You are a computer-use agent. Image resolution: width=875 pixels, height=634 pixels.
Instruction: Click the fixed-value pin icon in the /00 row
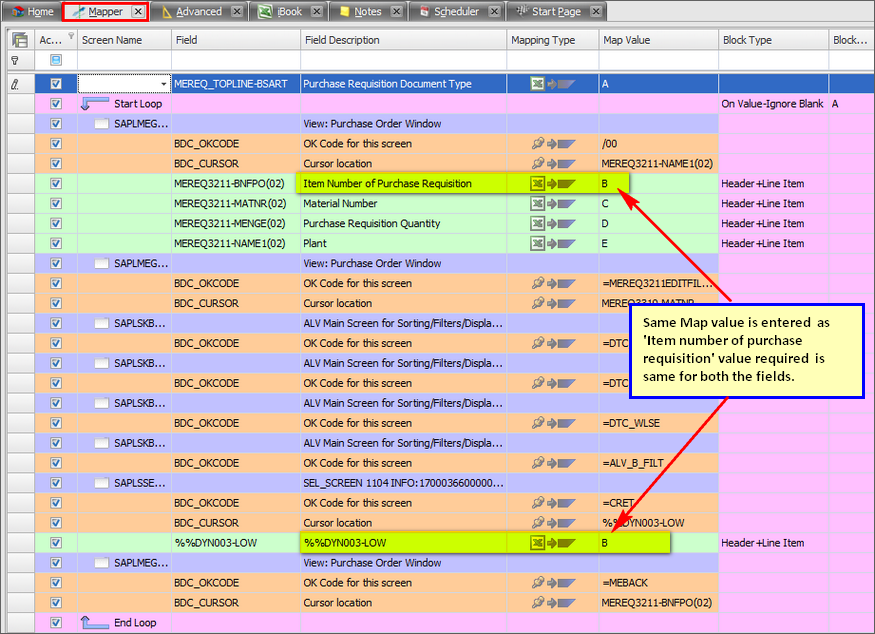(x=538, y=144)
